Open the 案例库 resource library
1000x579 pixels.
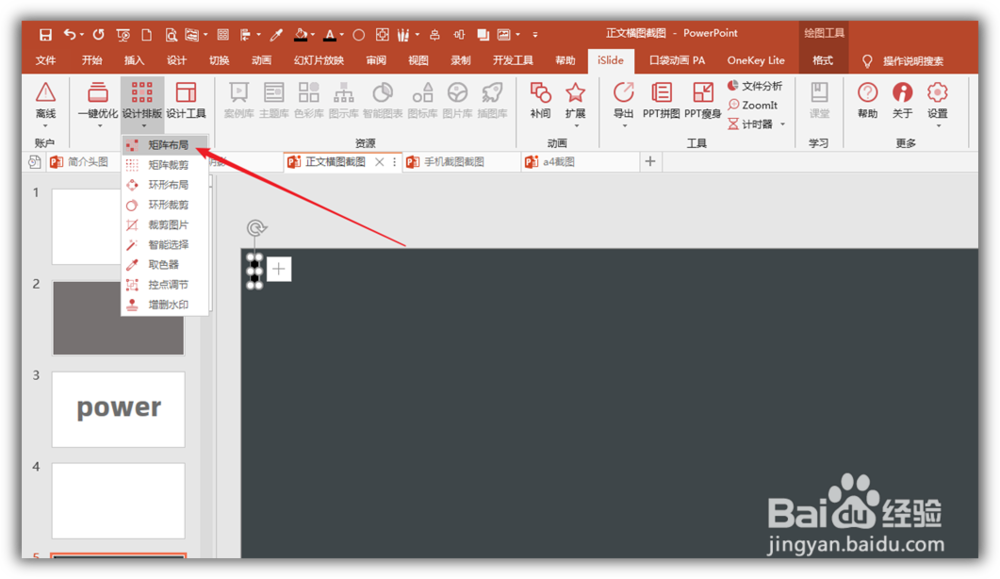(x=239, y=101)
